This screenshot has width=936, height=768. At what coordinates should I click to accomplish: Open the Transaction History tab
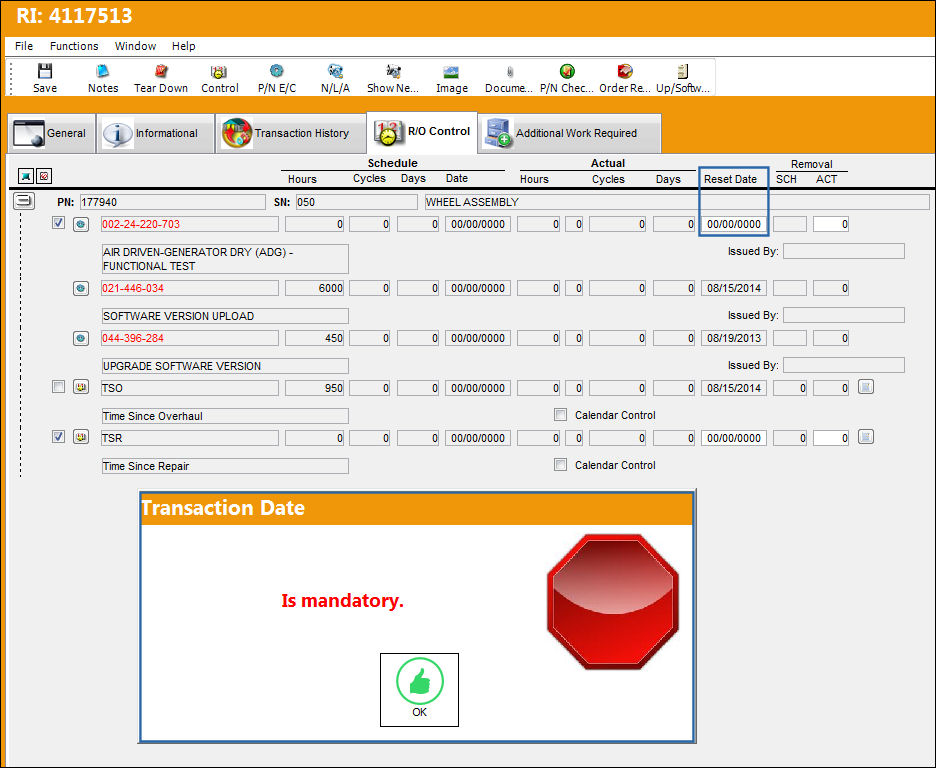[x=291, y=133]
